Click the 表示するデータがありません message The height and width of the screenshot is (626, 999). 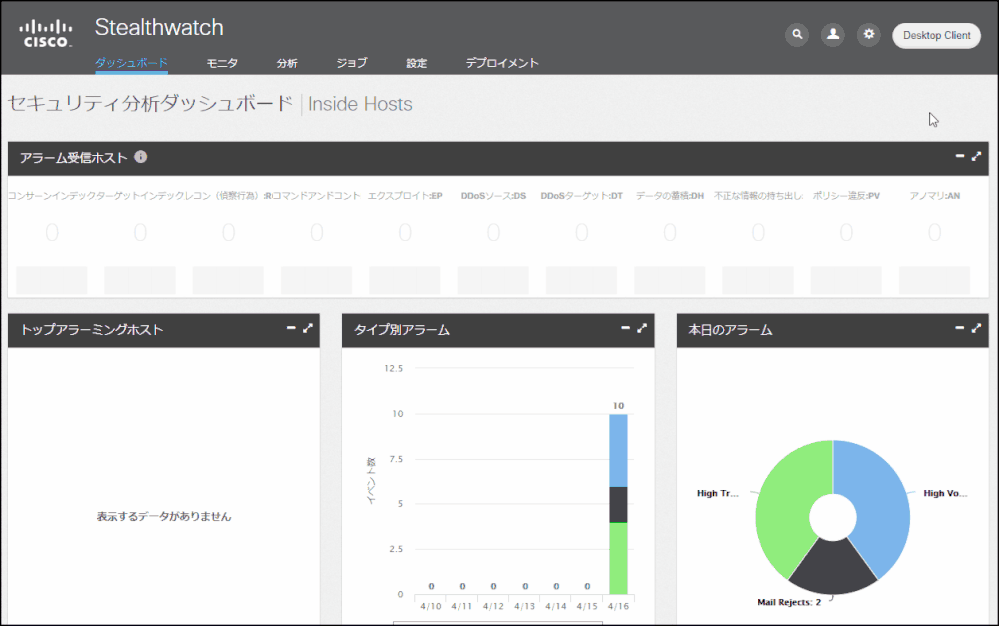coord(164,516)
